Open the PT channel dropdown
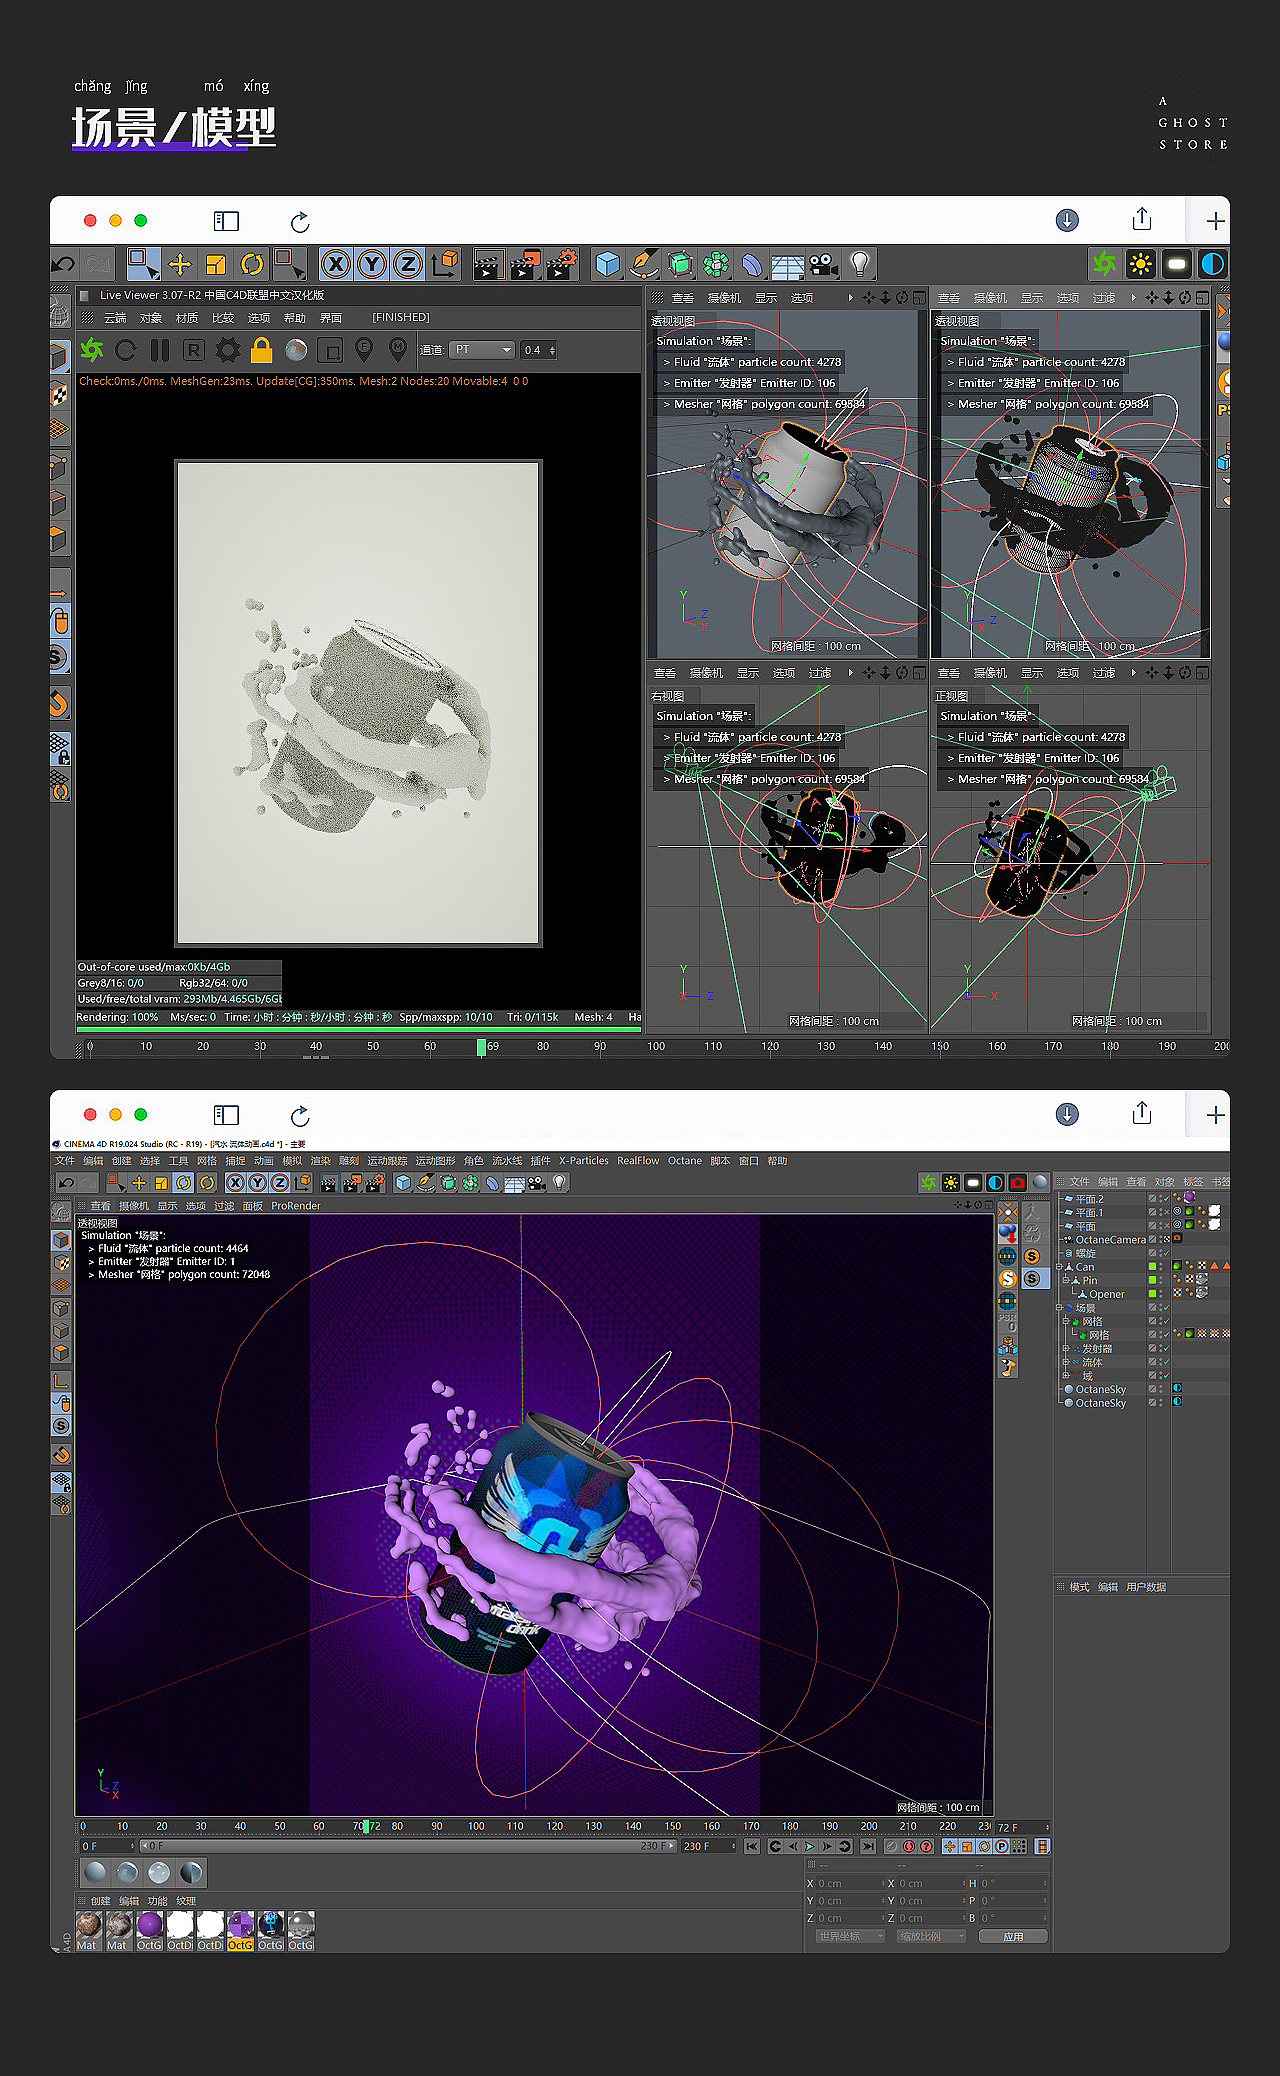The image size is (1280, 2076). click(482, 350)
